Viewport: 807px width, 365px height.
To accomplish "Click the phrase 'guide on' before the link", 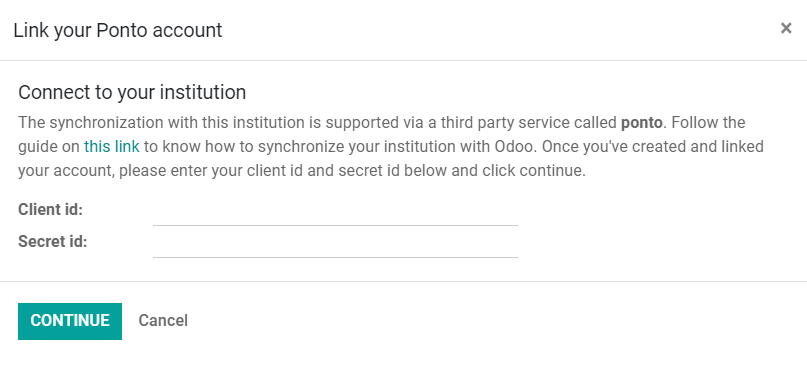I will [x=49, y=147].
